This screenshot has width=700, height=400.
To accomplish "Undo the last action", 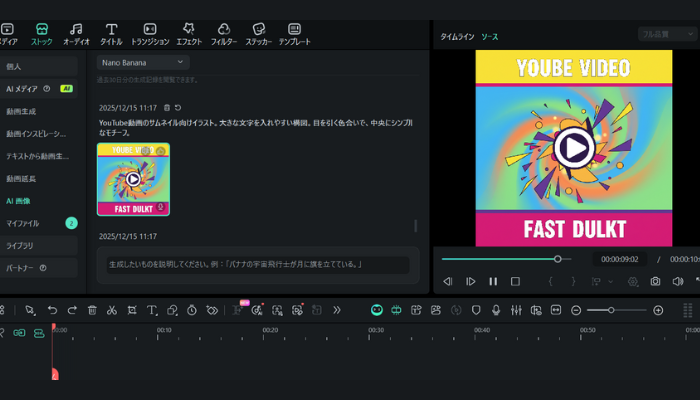I will pos(52,310).
